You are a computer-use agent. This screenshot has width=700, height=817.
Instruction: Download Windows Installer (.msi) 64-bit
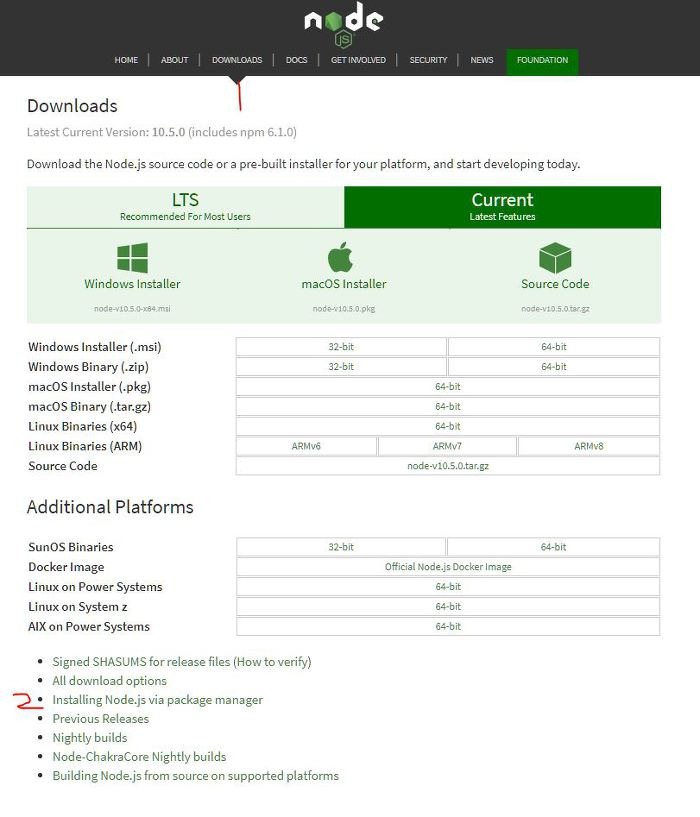554,346
